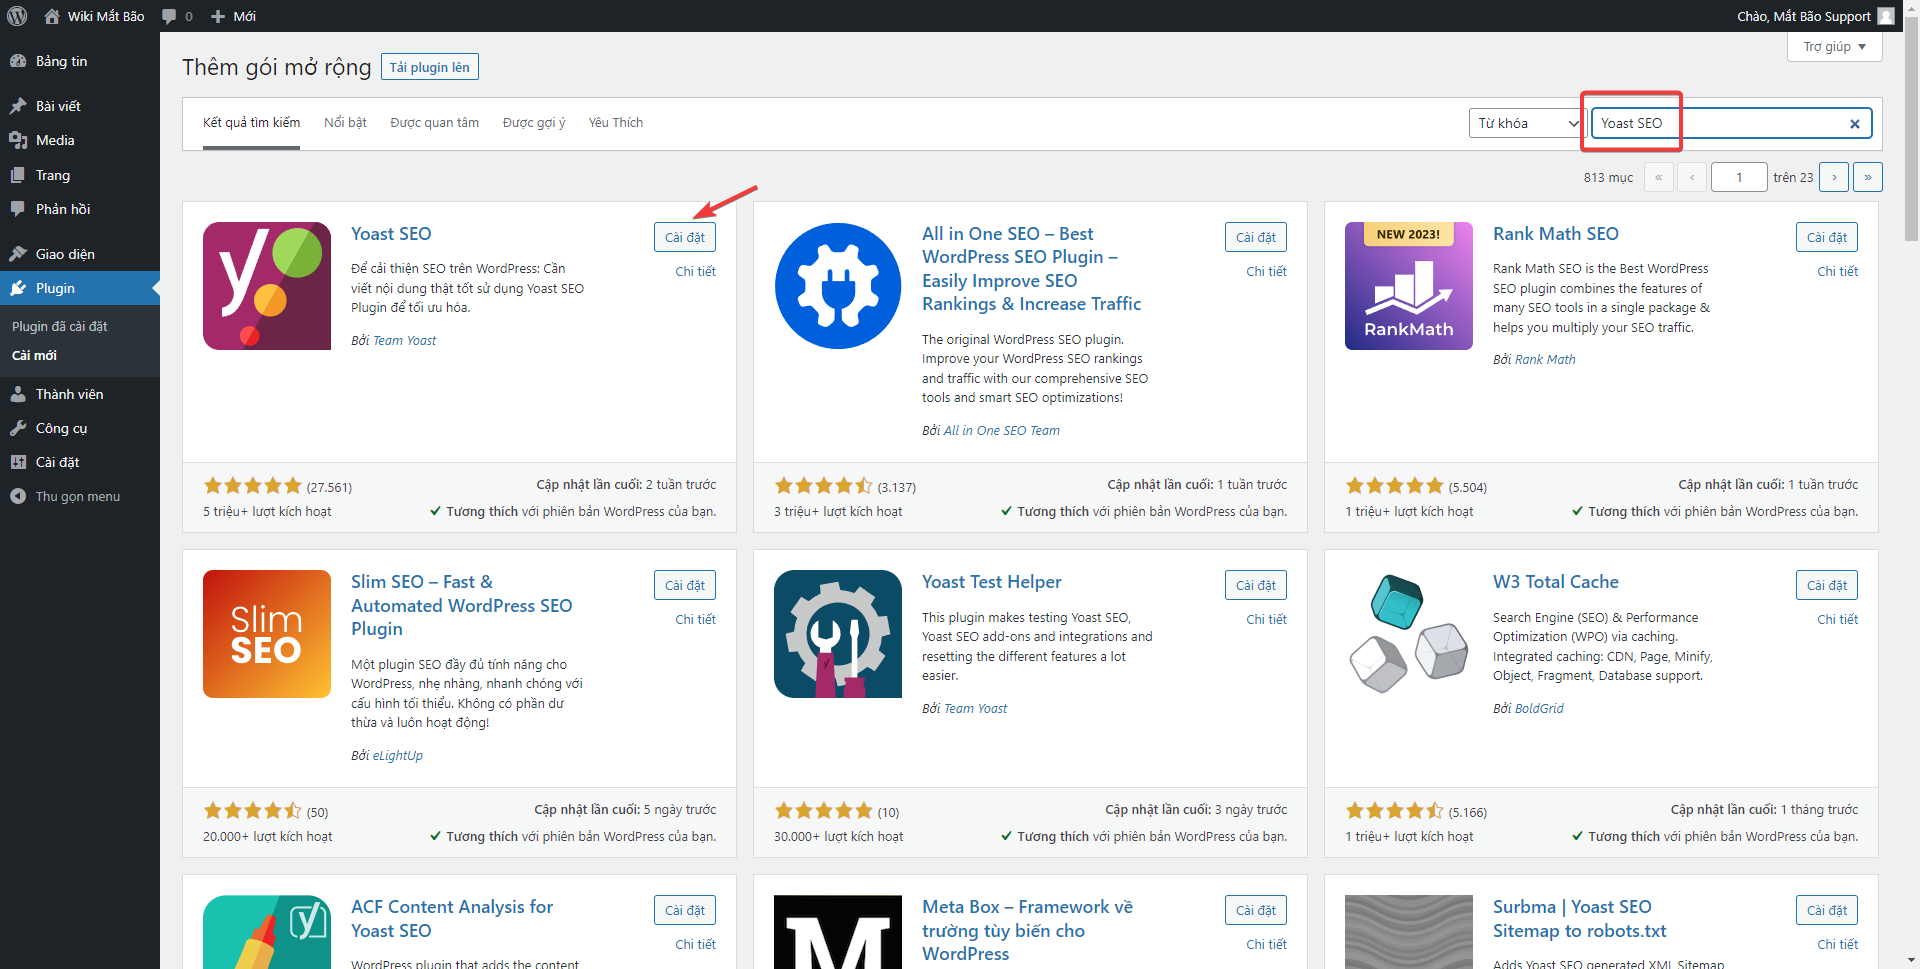Image resolution: width=1920 pixels, height=969 pixels.
Task: Open Phản hồi comments menu
Action: [80, 209]
